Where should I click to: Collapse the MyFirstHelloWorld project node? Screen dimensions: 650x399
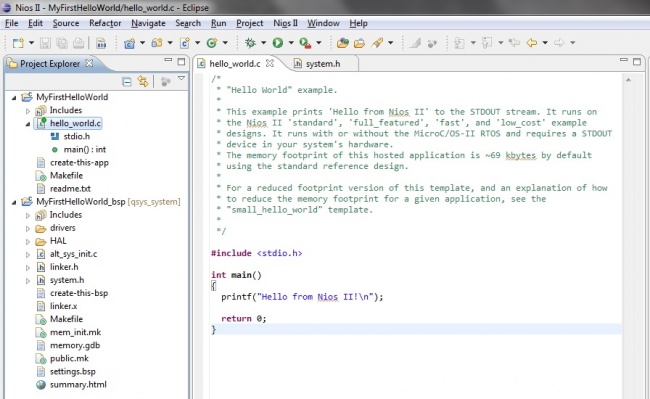(14, 98)
